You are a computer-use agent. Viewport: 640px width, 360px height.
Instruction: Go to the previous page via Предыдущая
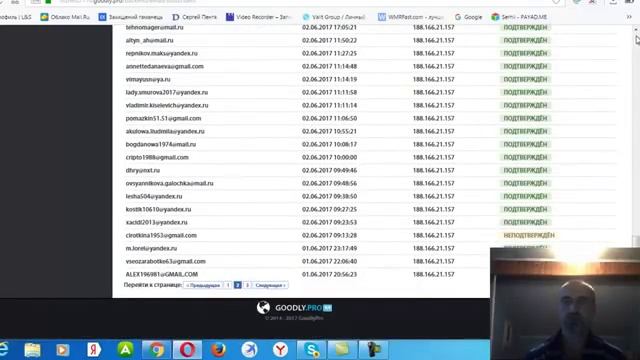[203, 285]
